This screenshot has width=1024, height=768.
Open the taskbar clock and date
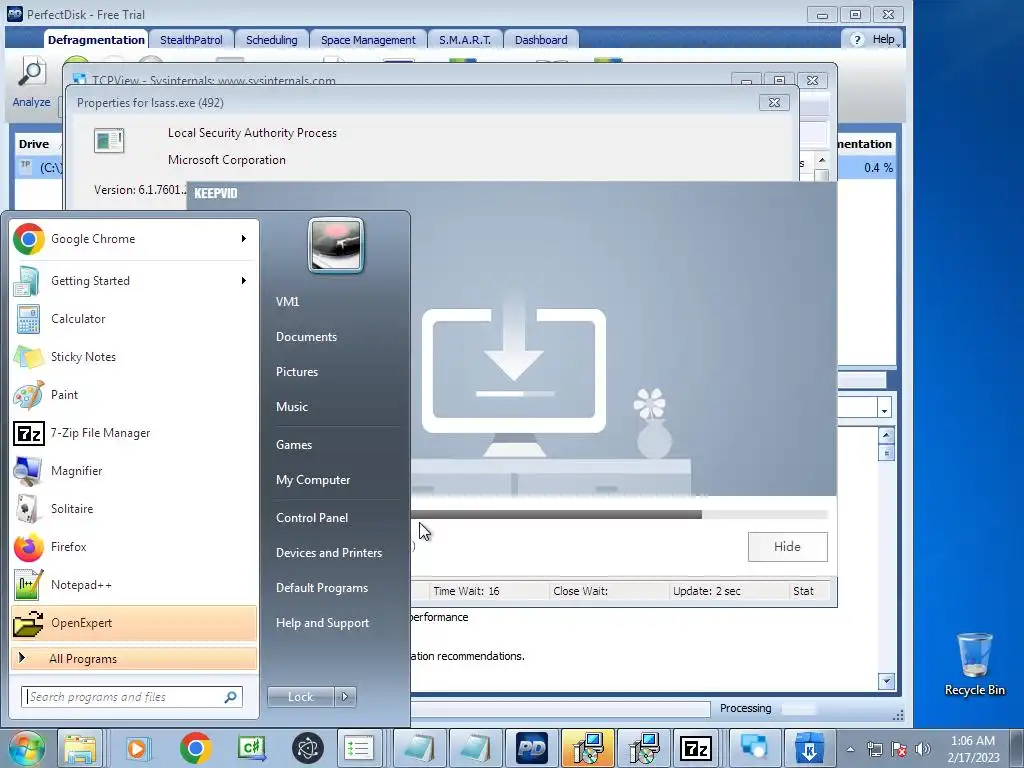[973, 749]
